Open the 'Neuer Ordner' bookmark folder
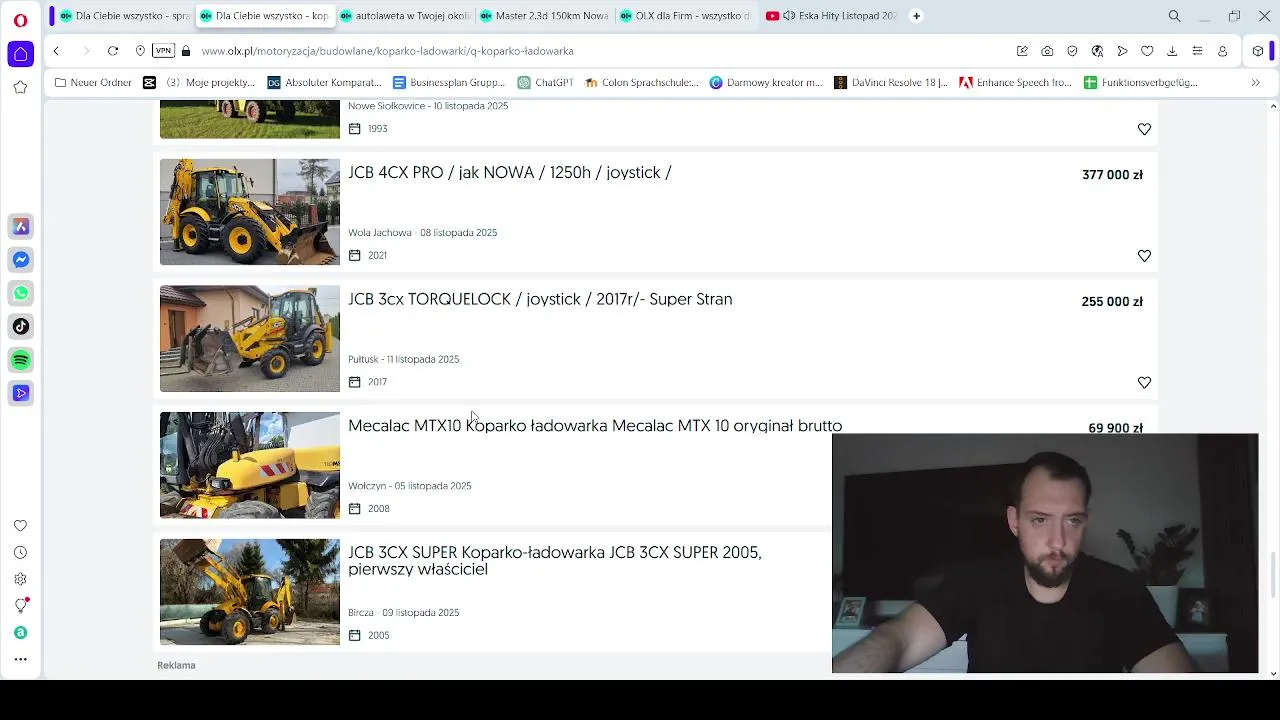 tap(93, 83)
